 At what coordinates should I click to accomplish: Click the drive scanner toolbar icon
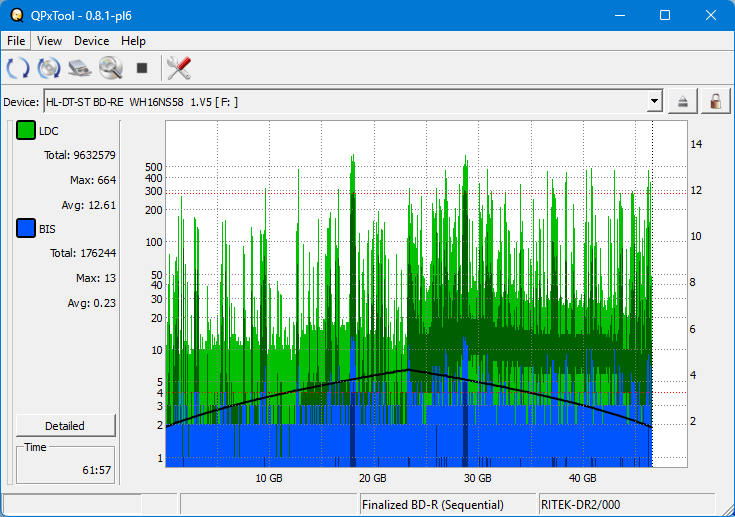point(80,68)
